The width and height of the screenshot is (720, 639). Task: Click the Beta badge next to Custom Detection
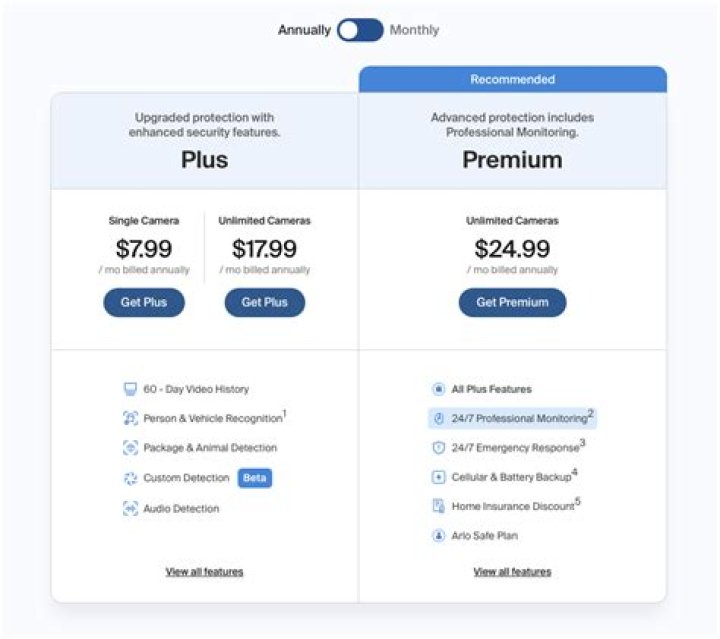[x=255, y=478]
